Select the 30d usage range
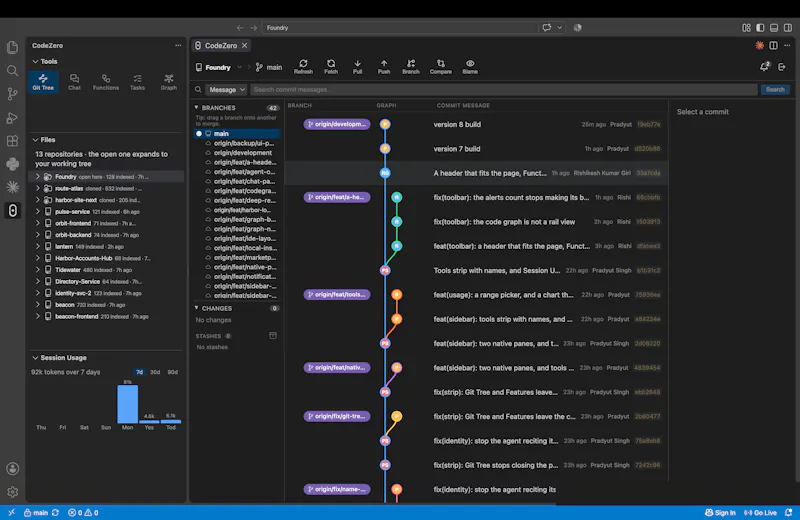 [x=155, y=372]
